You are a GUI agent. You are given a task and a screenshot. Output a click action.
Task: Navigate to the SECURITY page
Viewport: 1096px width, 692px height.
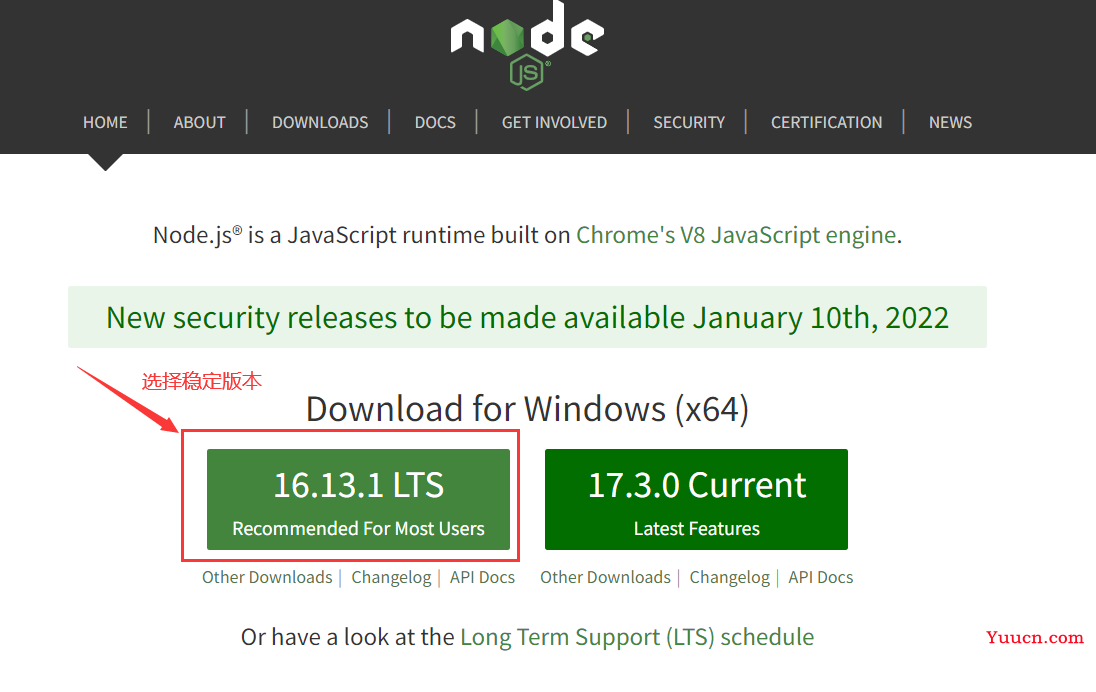point(689,122)
